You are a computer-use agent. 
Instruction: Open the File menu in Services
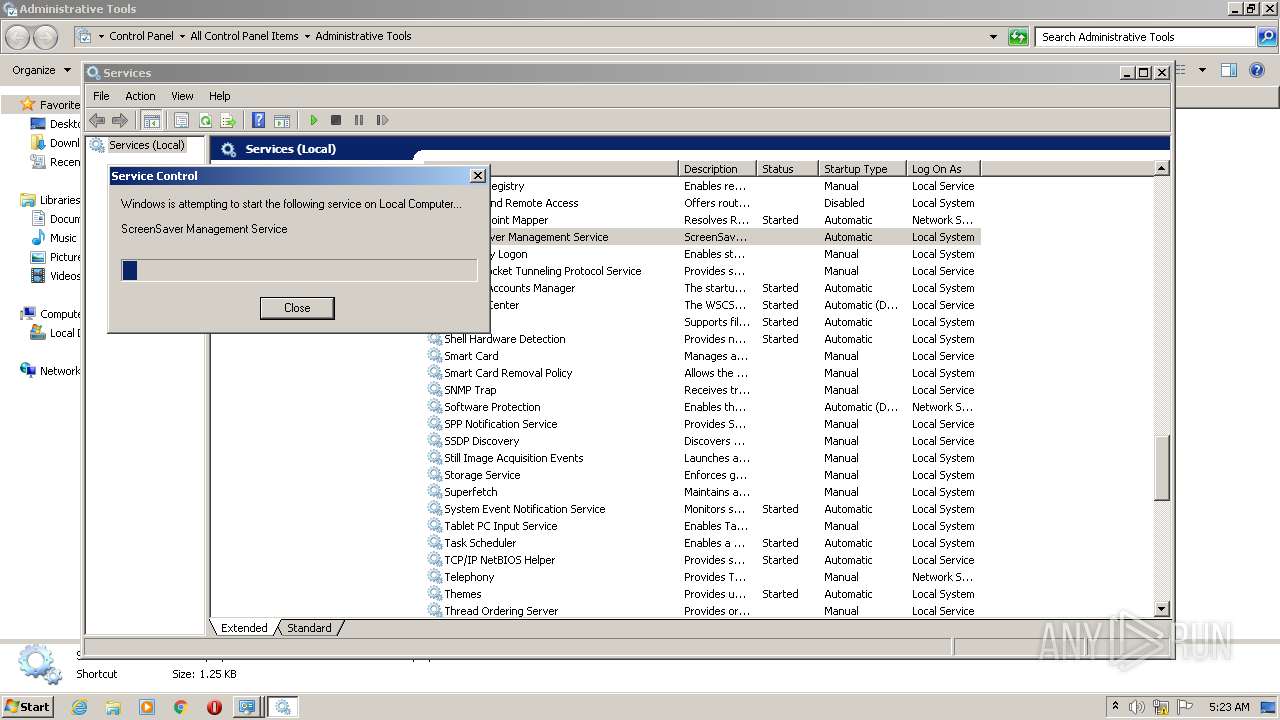(101, 96)
